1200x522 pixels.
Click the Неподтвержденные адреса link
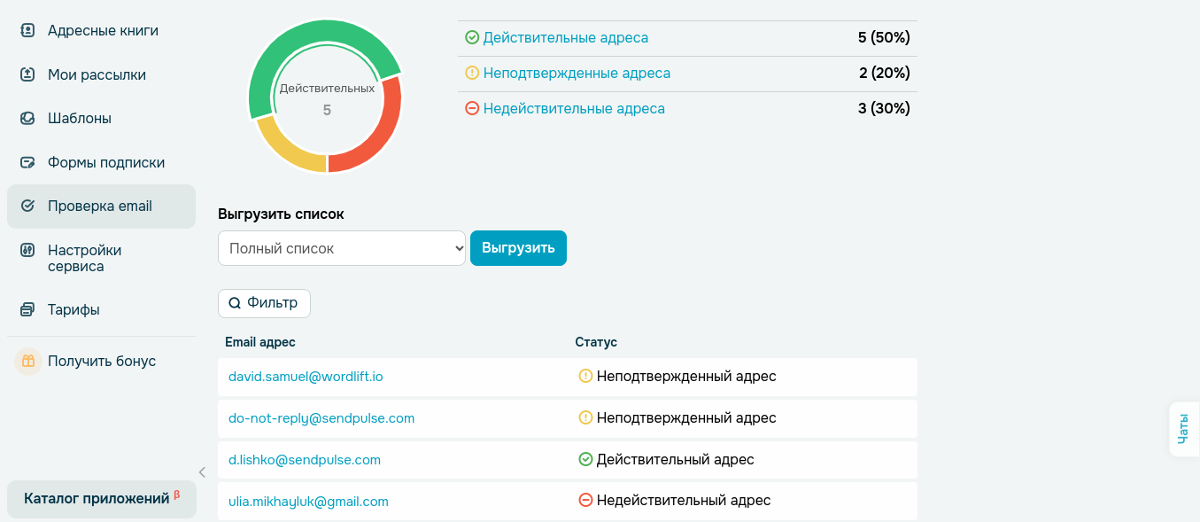point(576,73)
